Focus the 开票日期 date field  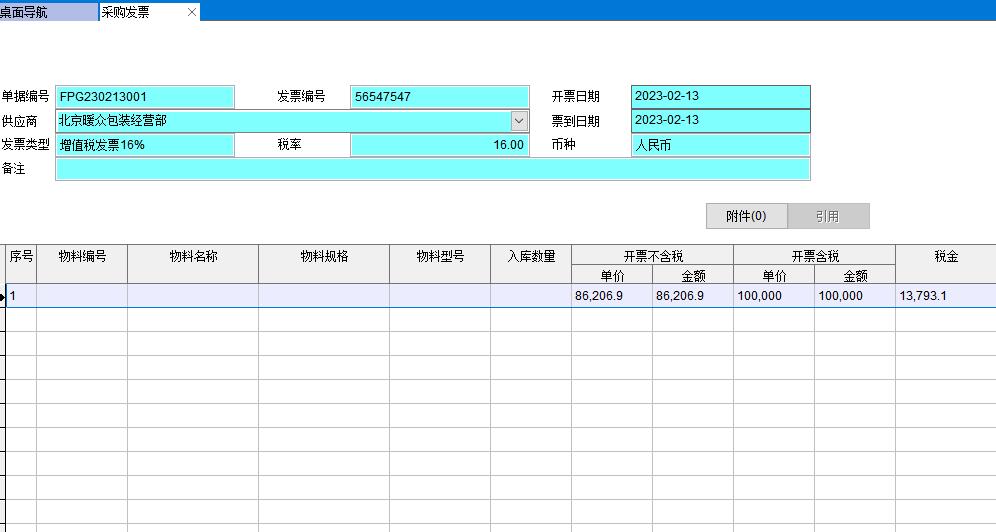[x=721, y=97]
